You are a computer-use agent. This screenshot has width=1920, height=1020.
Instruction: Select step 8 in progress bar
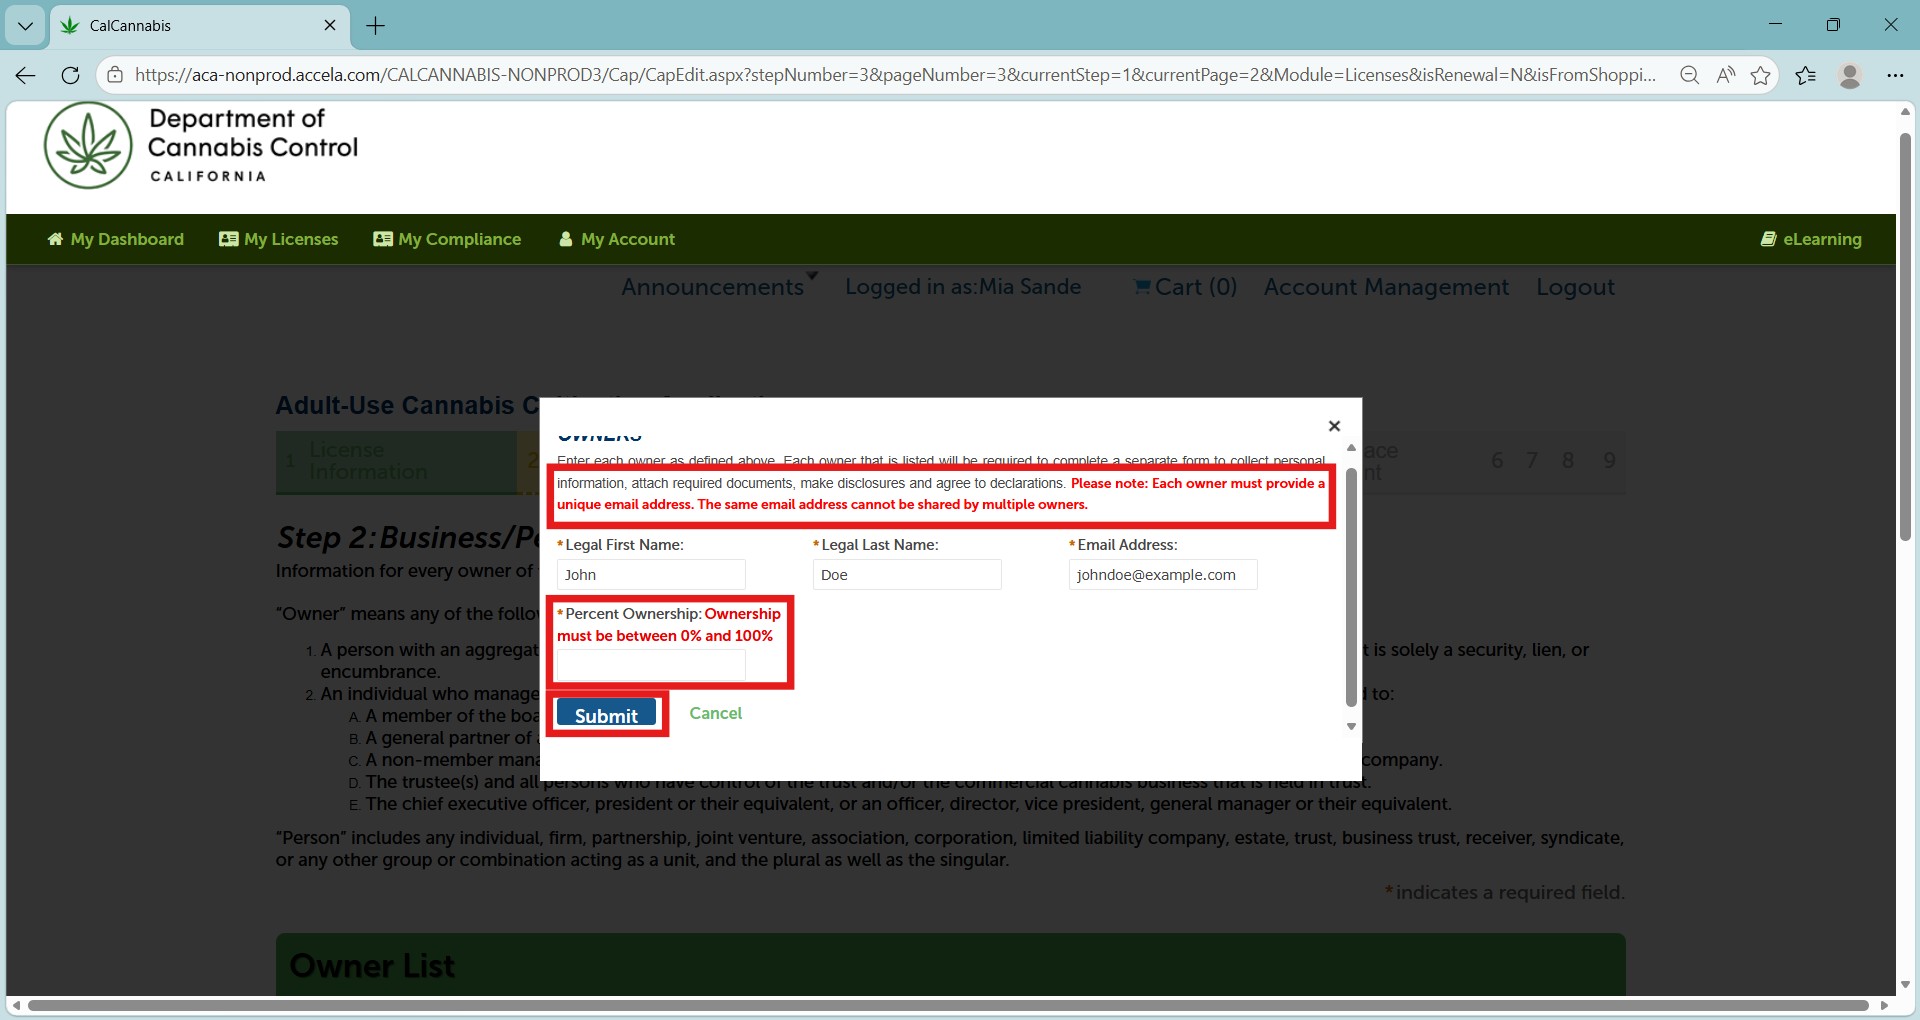(1568, 461)
